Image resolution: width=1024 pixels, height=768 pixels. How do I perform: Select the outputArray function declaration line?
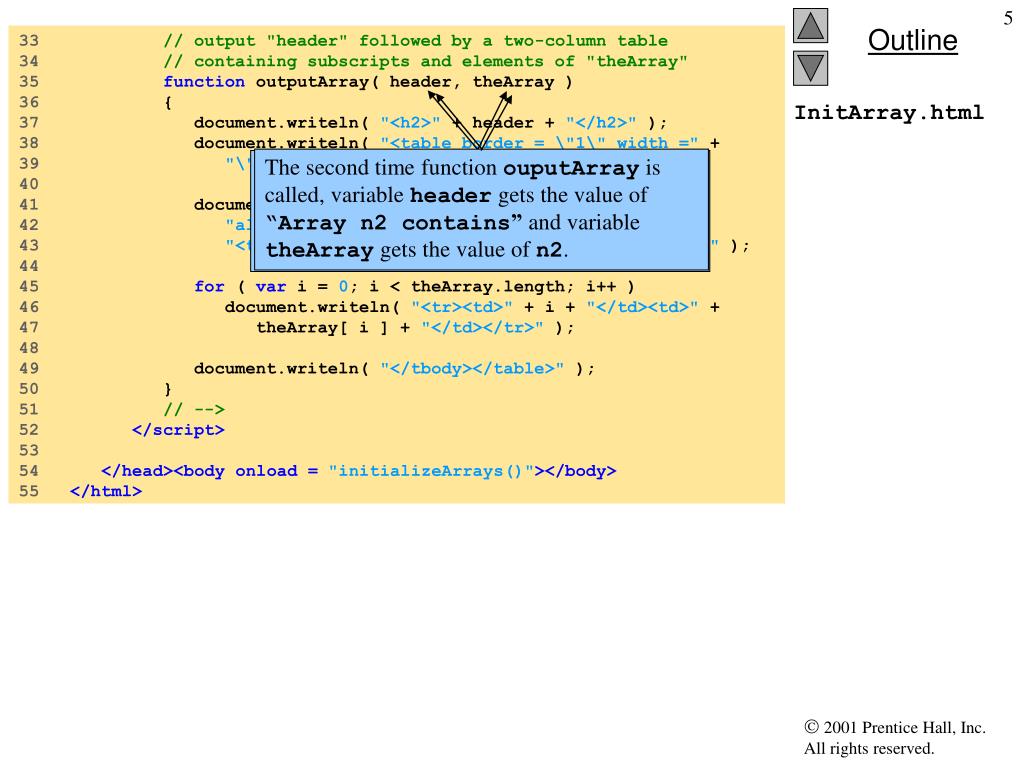pos(368,82)
